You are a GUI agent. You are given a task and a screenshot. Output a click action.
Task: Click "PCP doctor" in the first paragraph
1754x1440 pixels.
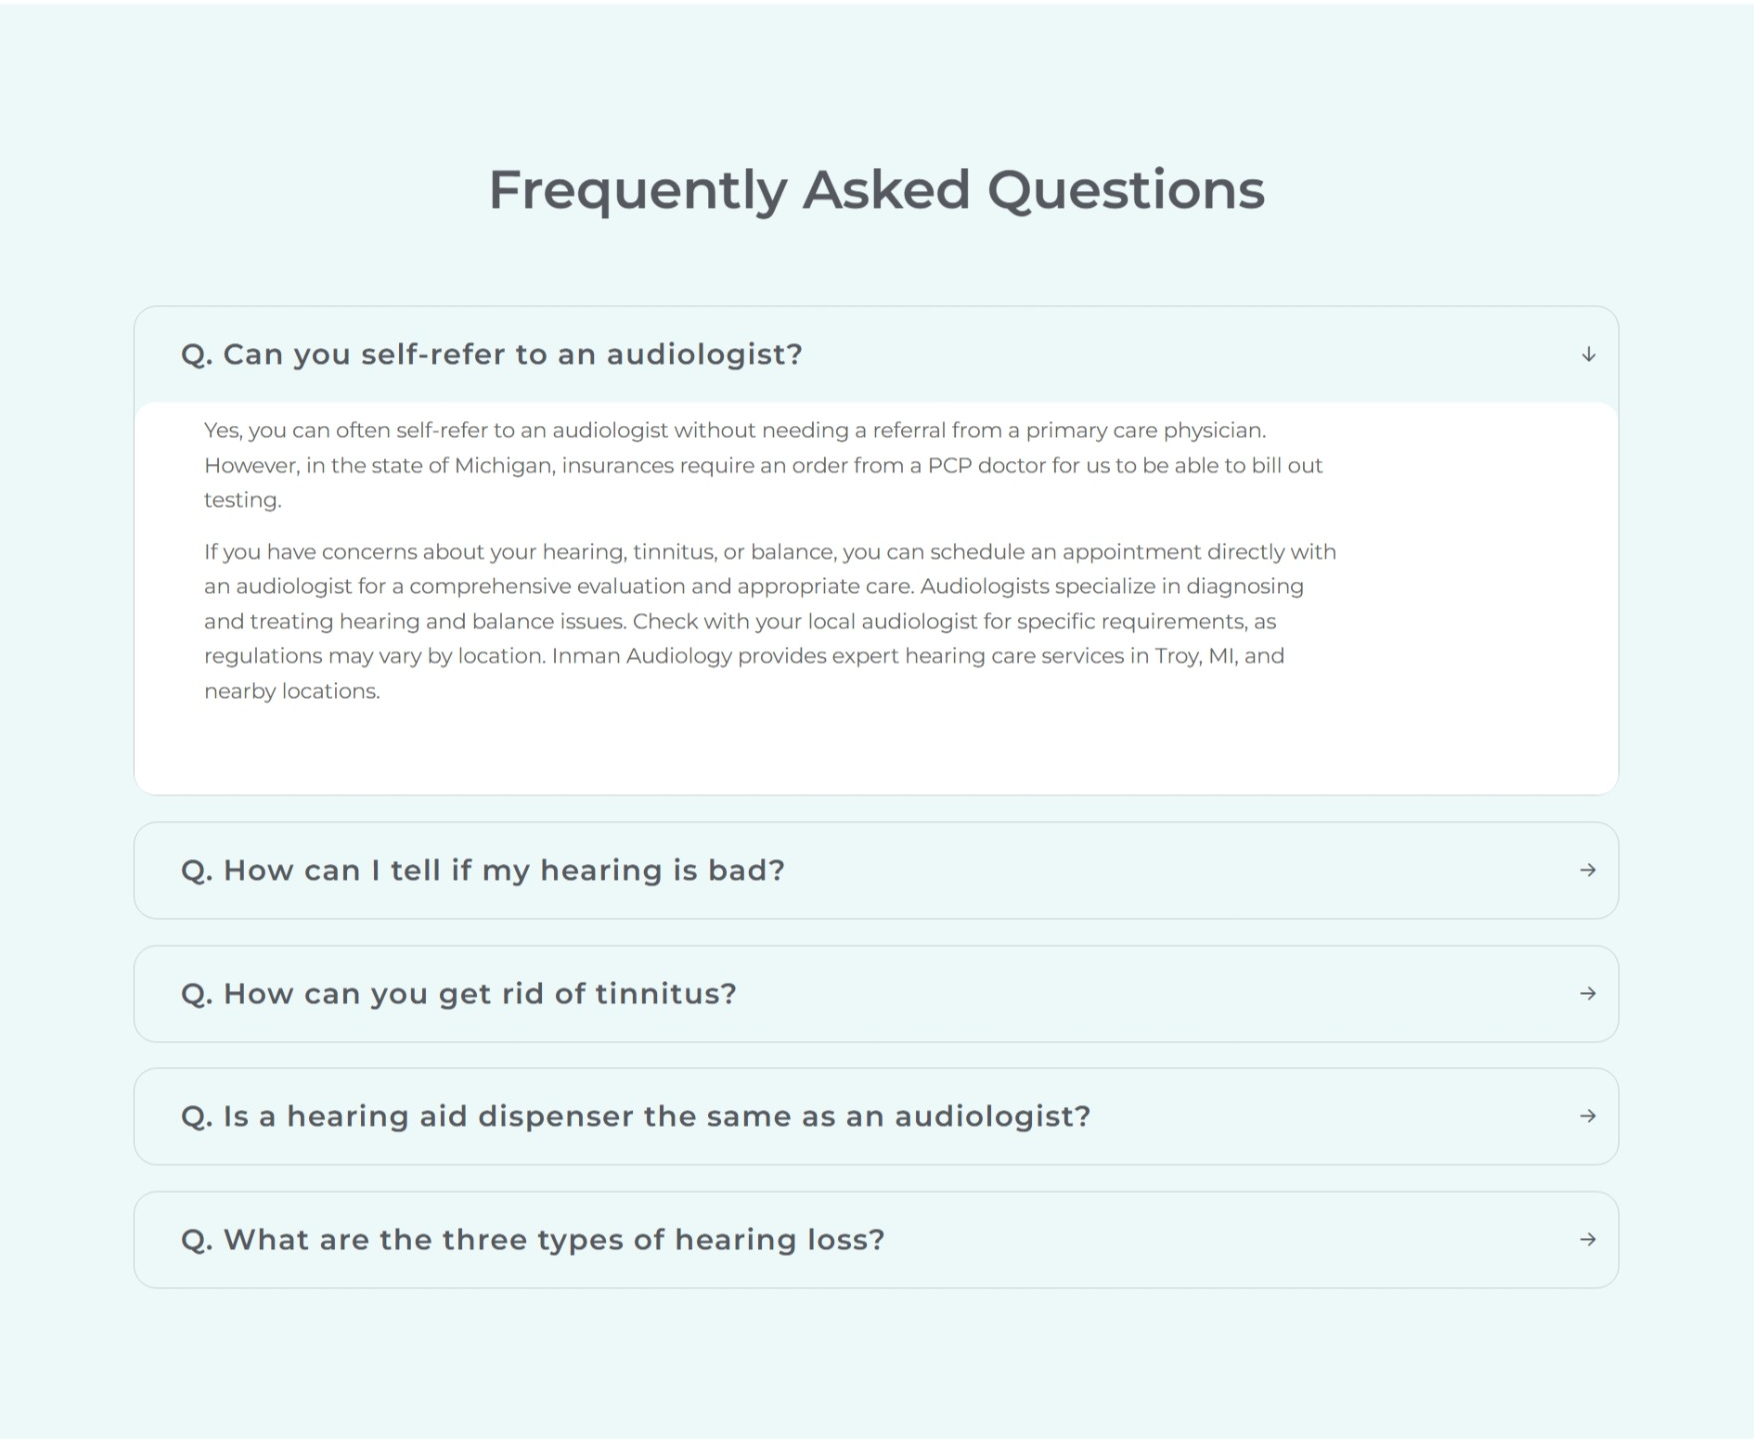986,466
